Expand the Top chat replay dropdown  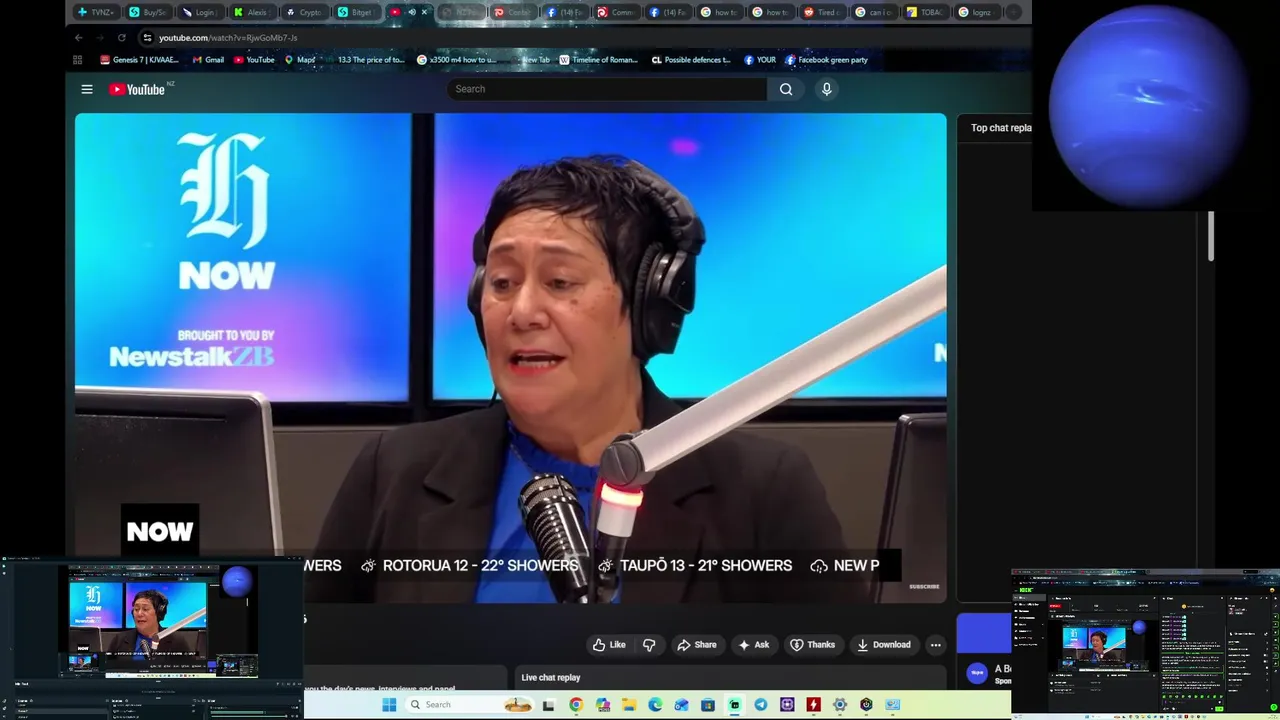click(1001, 128)
